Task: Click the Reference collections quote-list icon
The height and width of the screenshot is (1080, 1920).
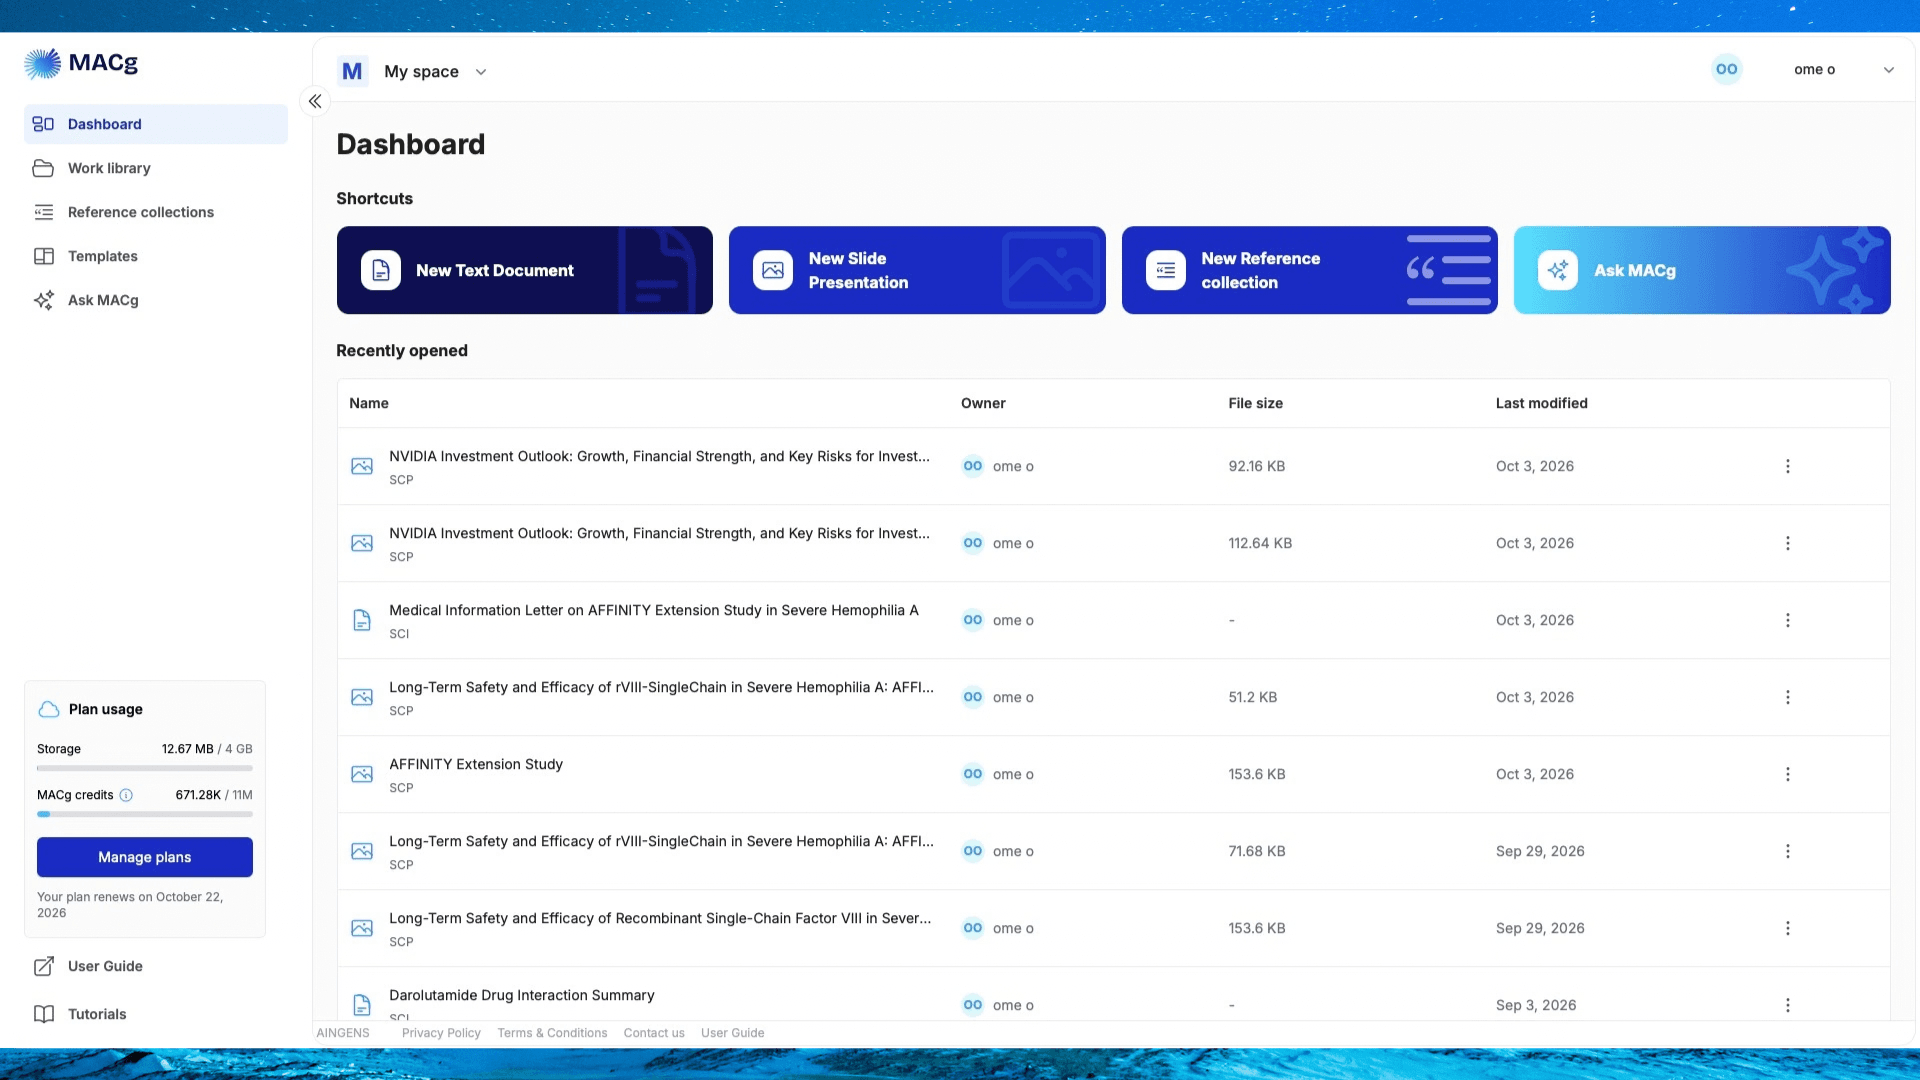Action: pyautogui.click(x=43, y=212)
